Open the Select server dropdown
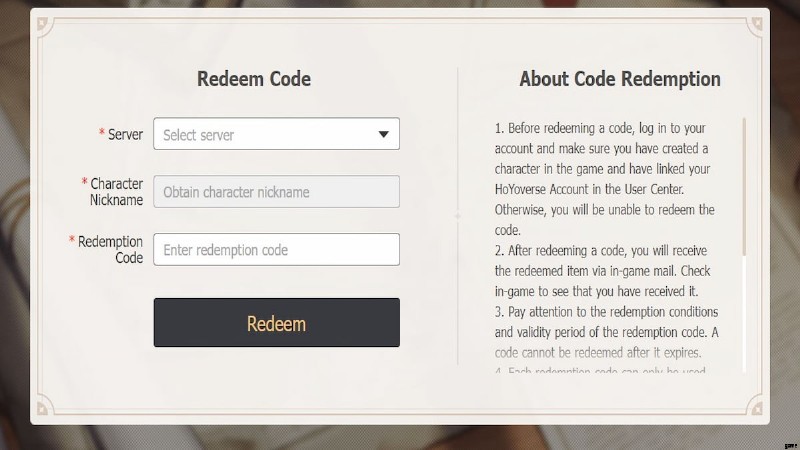The width and height of the screenshot is (800, 450). (276, 134)
